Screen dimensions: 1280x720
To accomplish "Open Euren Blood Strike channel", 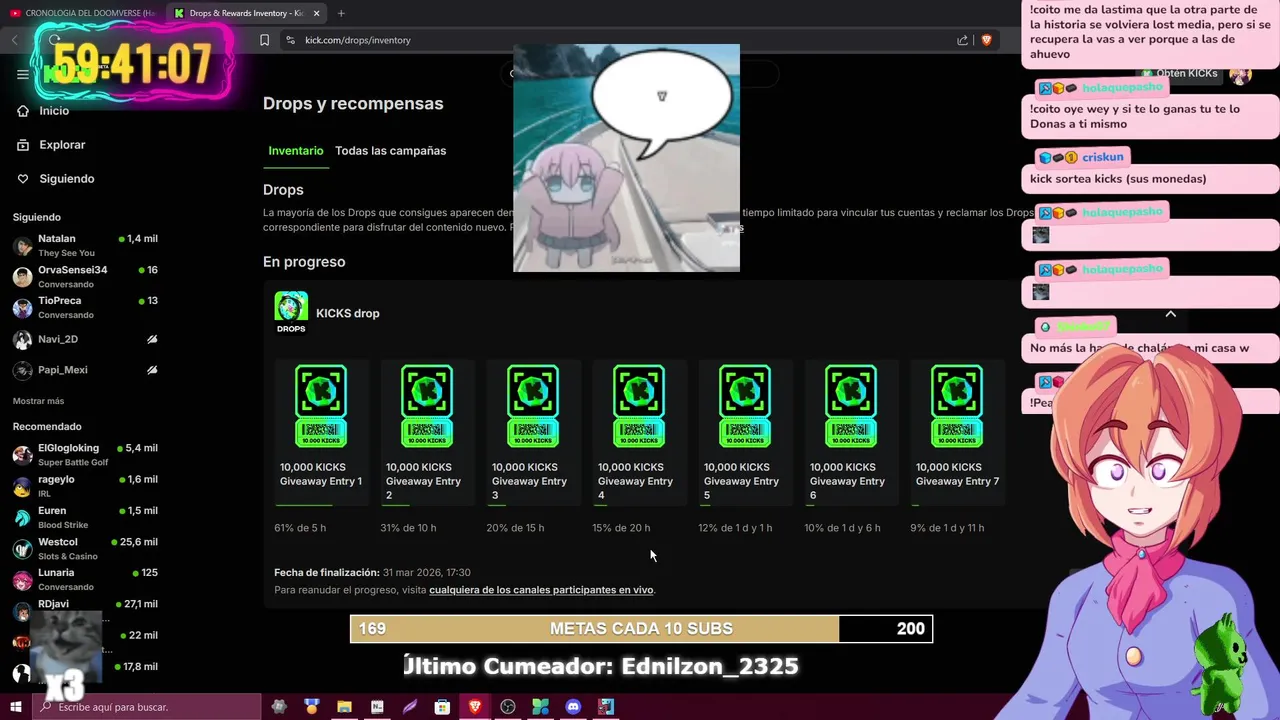I will [x=85, y=516].
